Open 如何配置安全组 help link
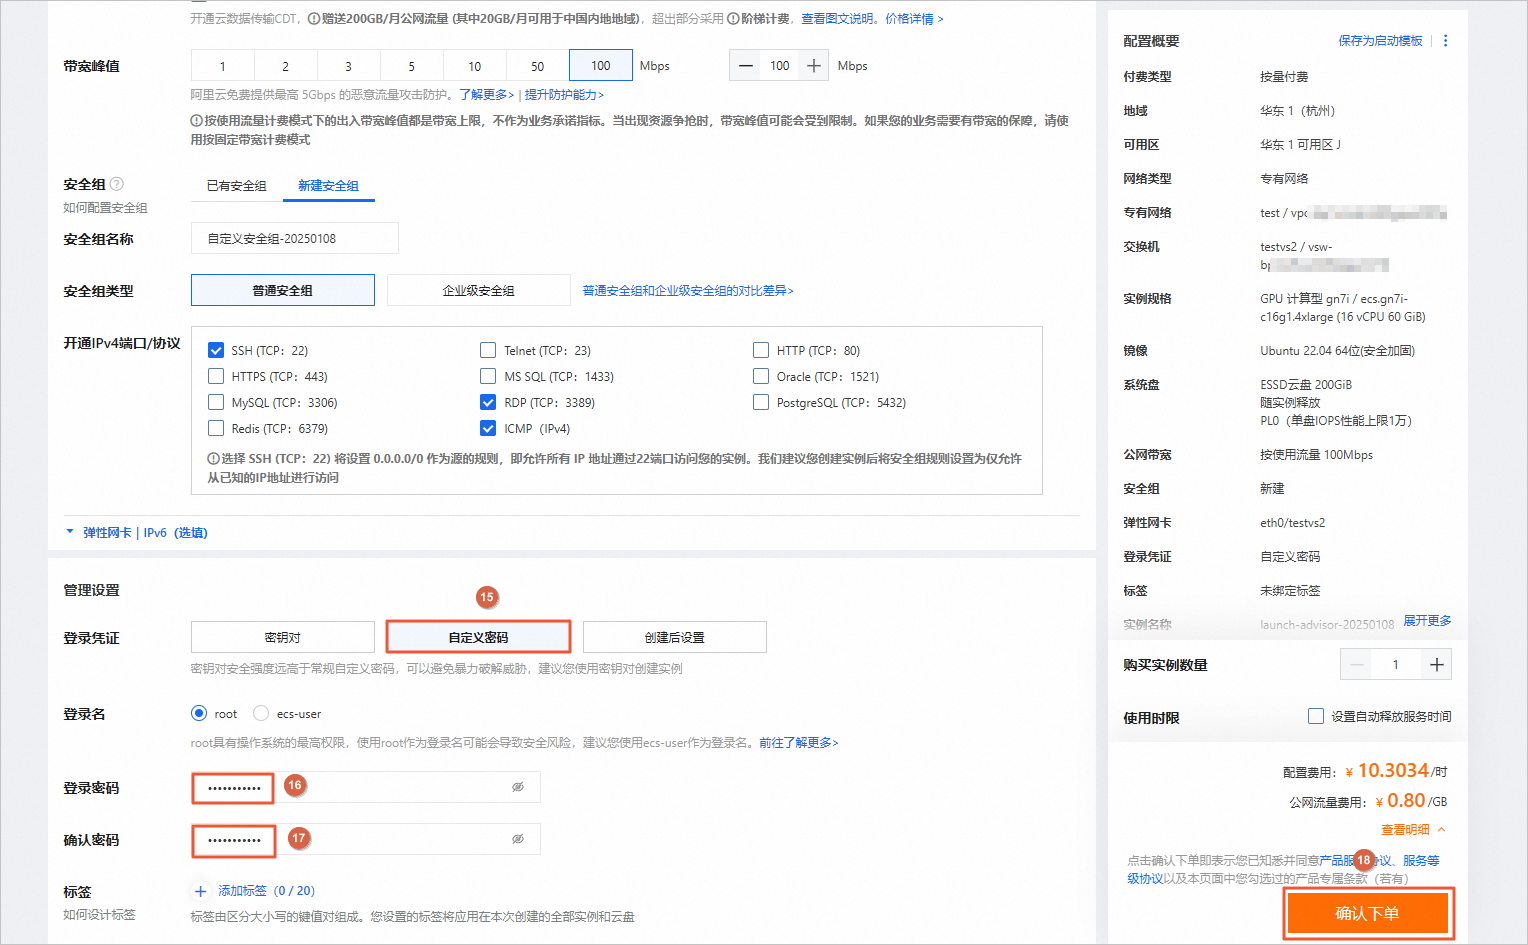1528x945 pixels. pyautogui.click(x=105, y=208)
